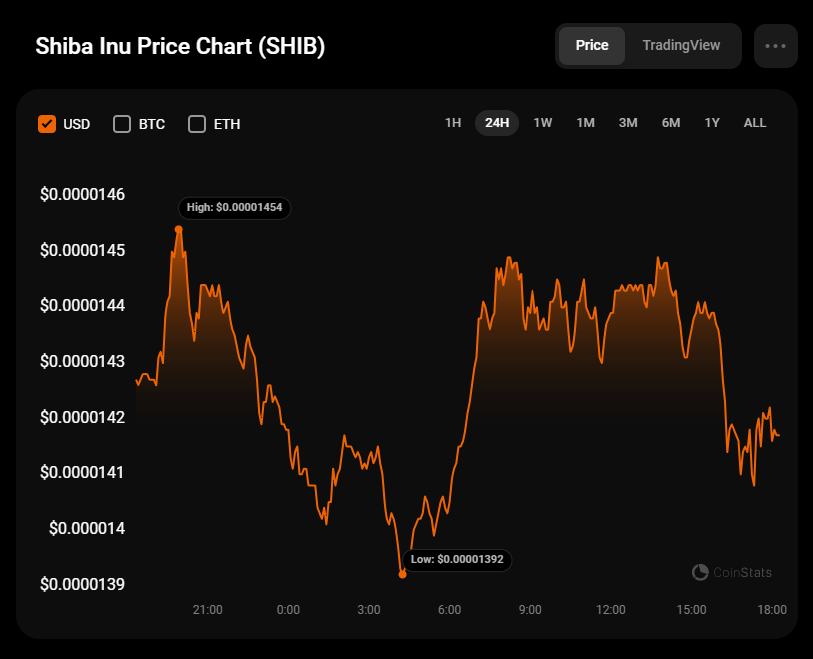Open the three-dot more options menu
Viewport: 813px width, 659px height.
775,46
